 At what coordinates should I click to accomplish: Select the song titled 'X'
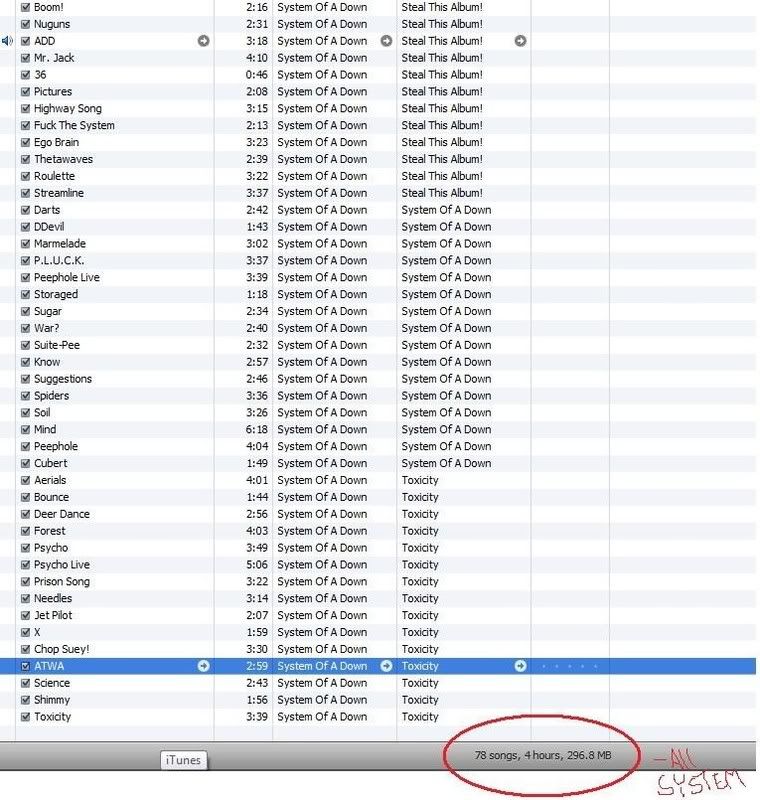(x=37, y=632)
